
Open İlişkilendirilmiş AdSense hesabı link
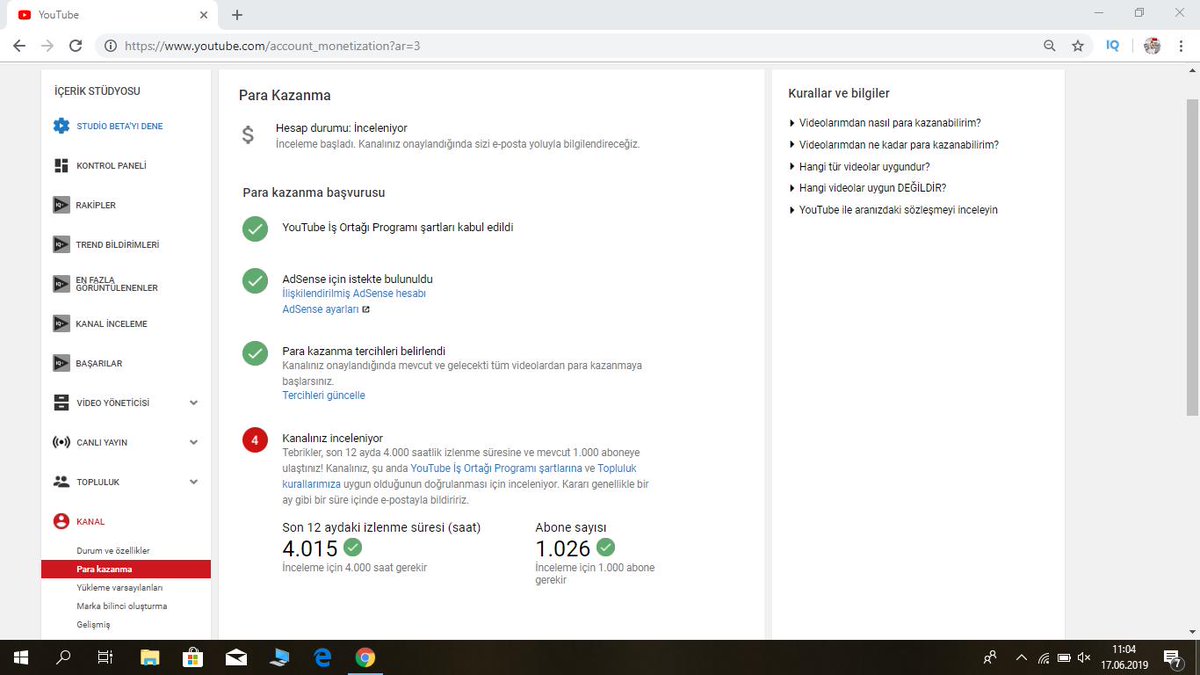pyautogui.click(x=354, y=294)
